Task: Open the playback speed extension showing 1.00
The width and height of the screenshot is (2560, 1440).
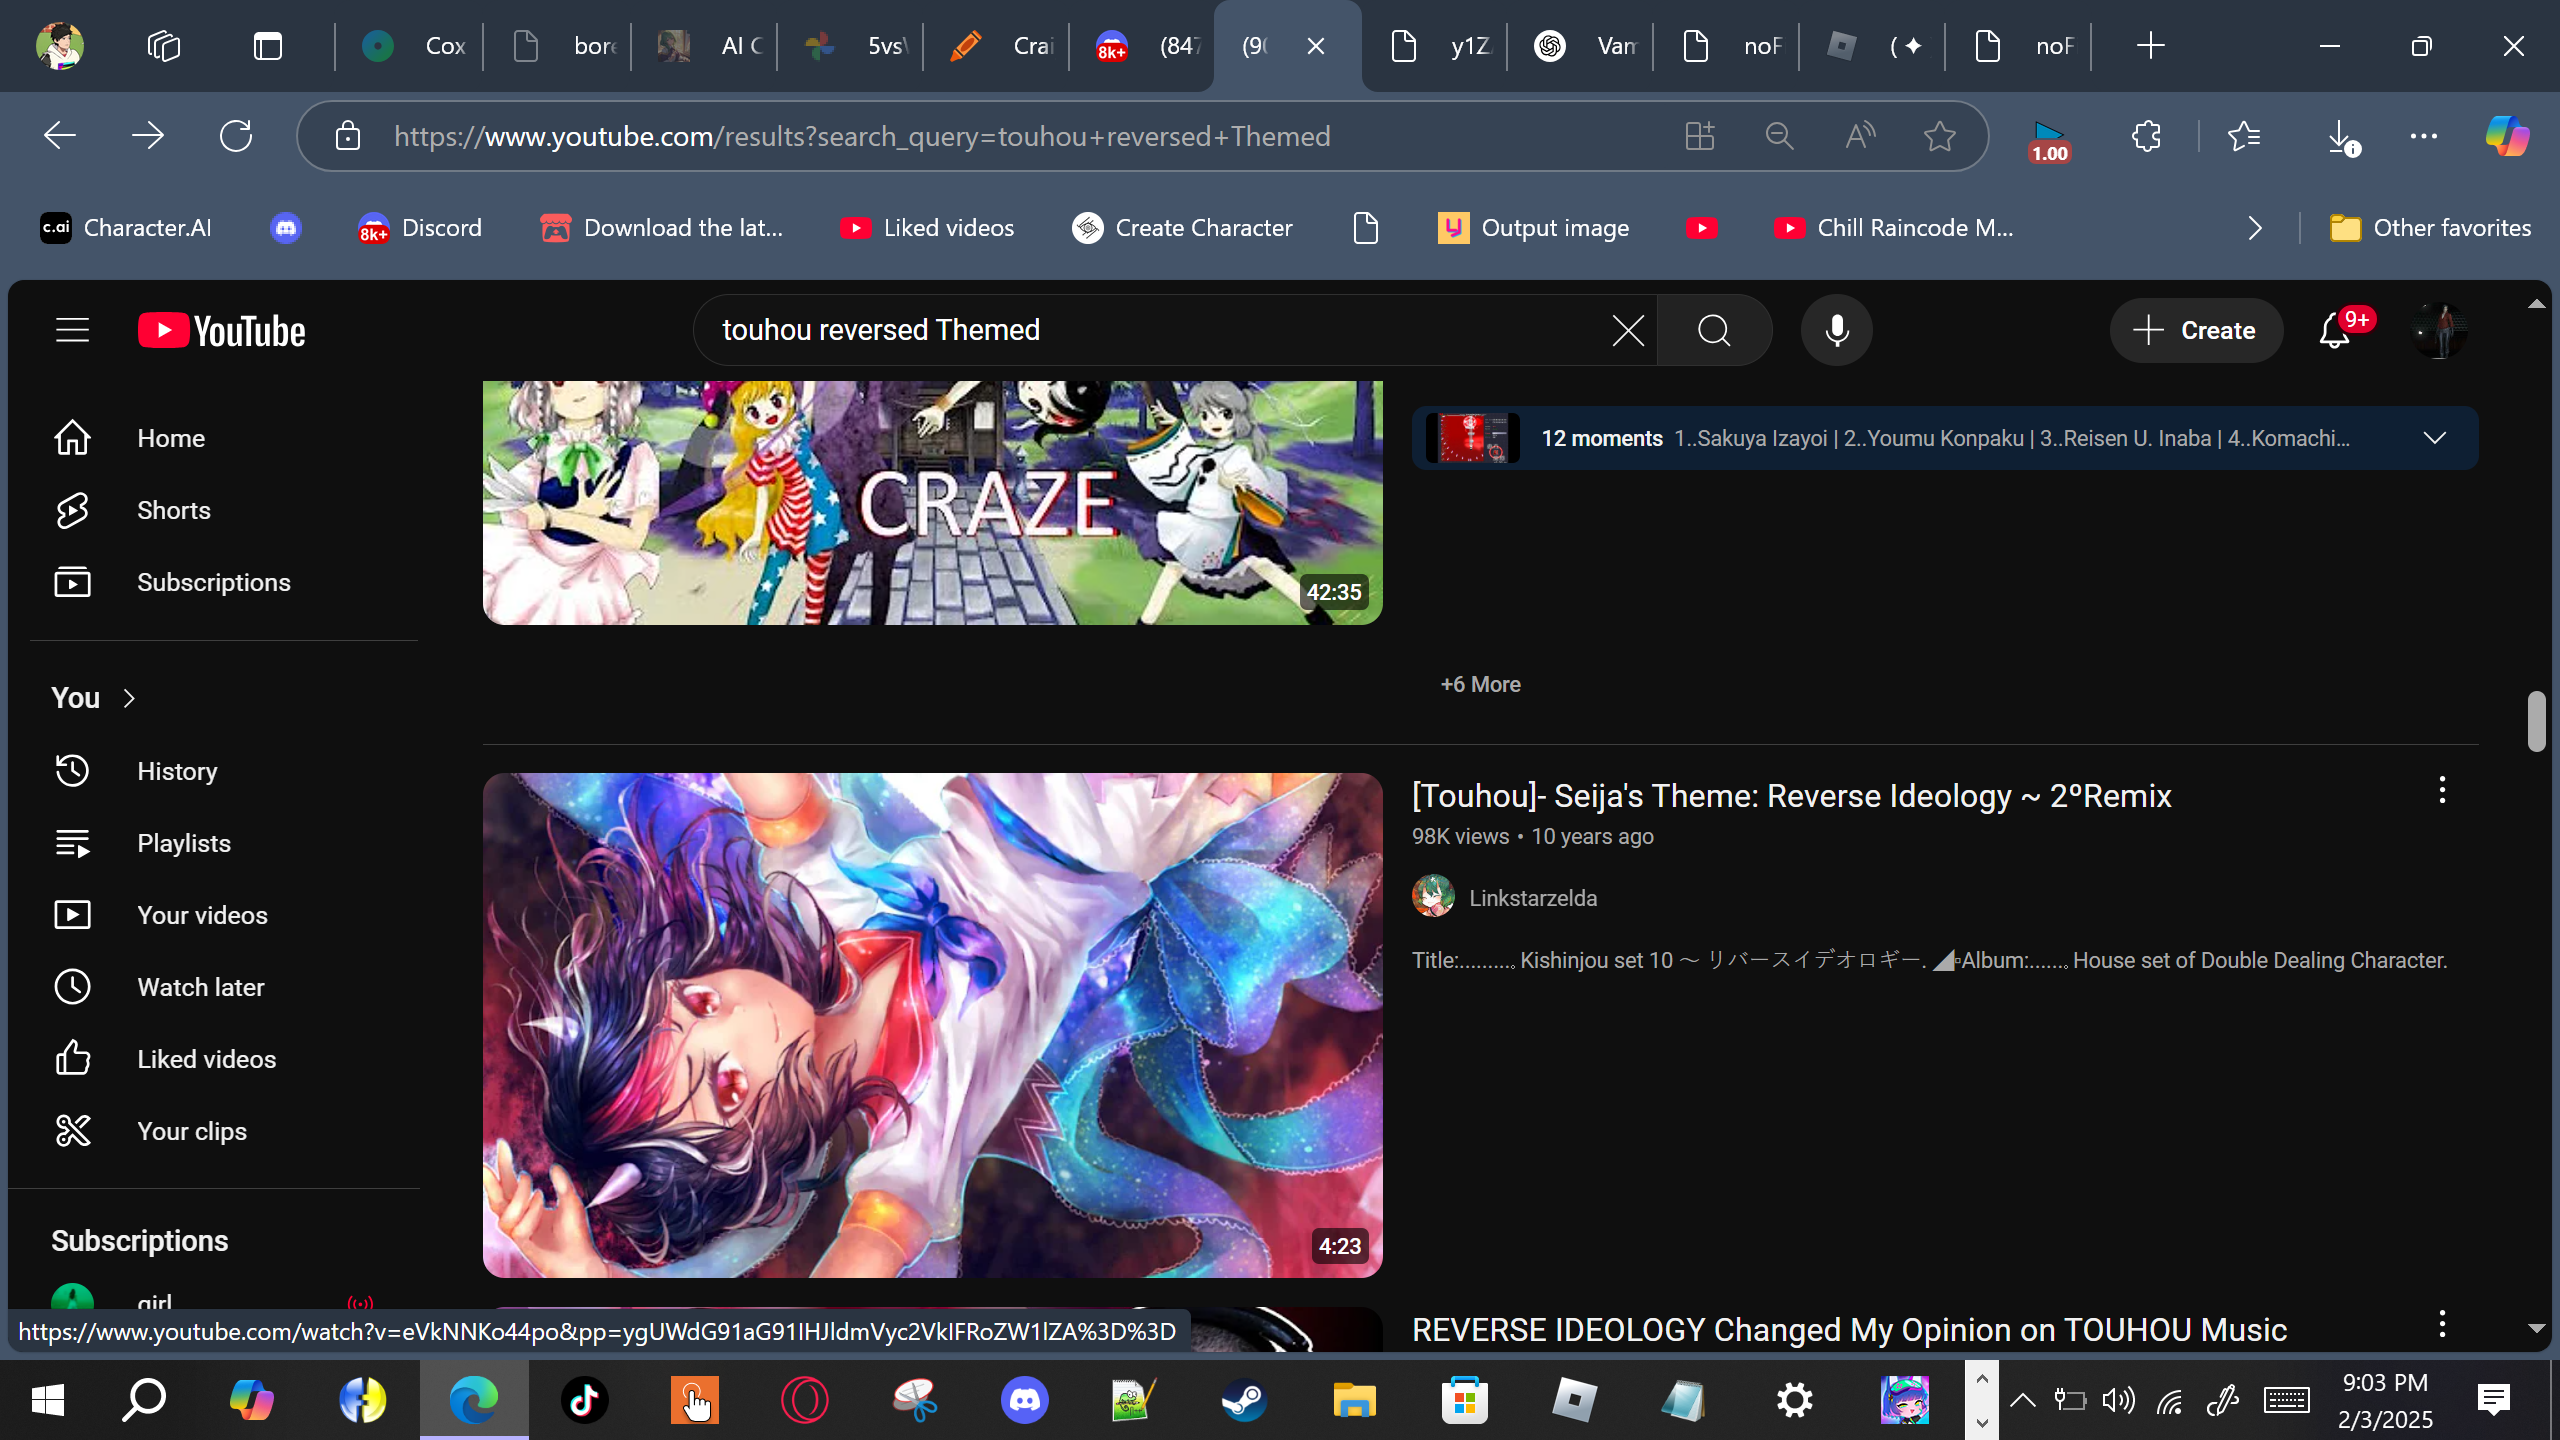Action: click(x=2048, y=140)
